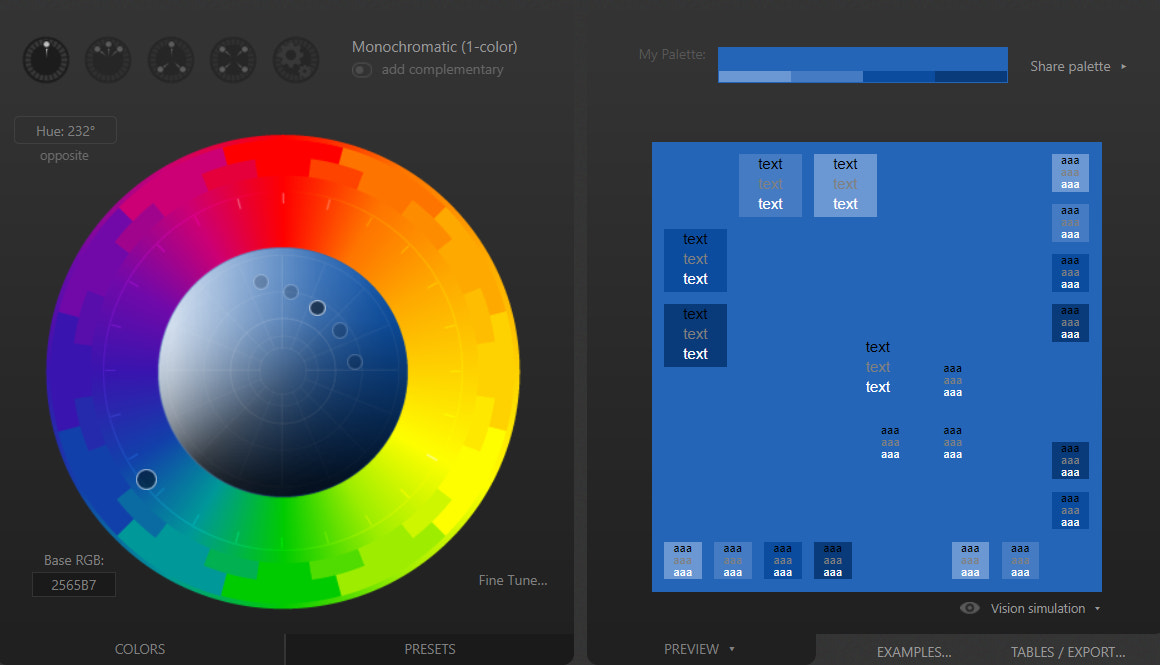Click the opposite link under Hue
This screenshot has height=665, width=1160.
click(x=64, y=156)
